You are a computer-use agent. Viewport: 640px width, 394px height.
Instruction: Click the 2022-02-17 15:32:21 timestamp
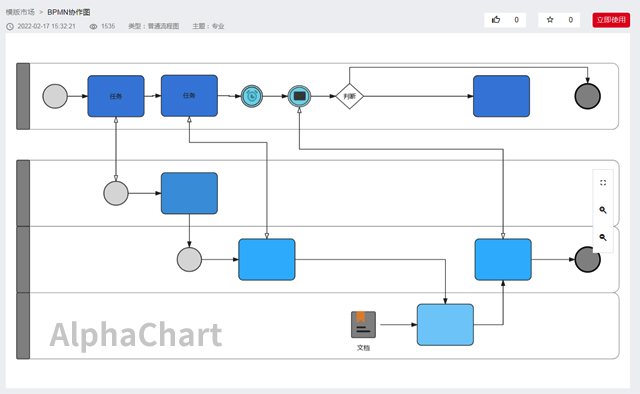47,26
